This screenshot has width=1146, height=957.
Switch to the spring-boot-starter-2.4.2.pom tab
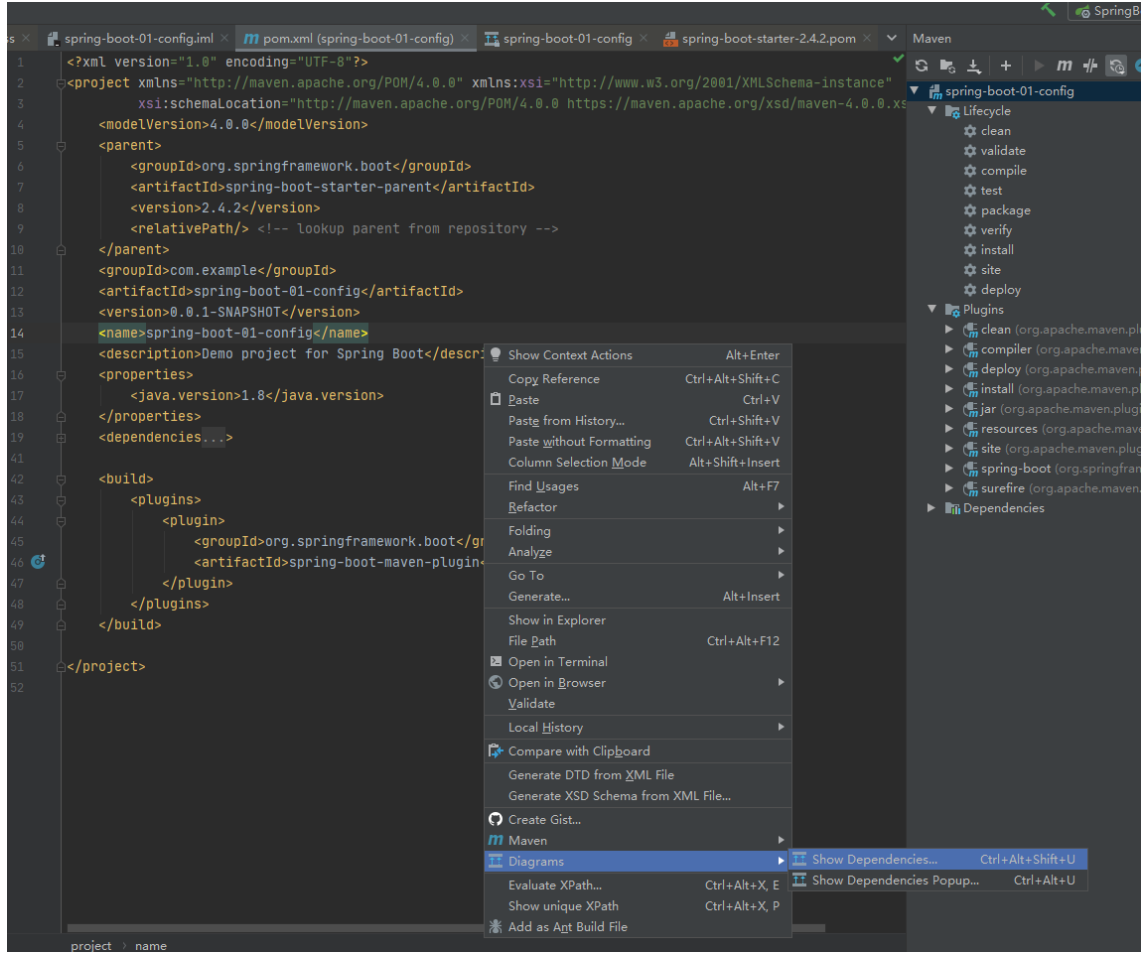pos(768,39)
